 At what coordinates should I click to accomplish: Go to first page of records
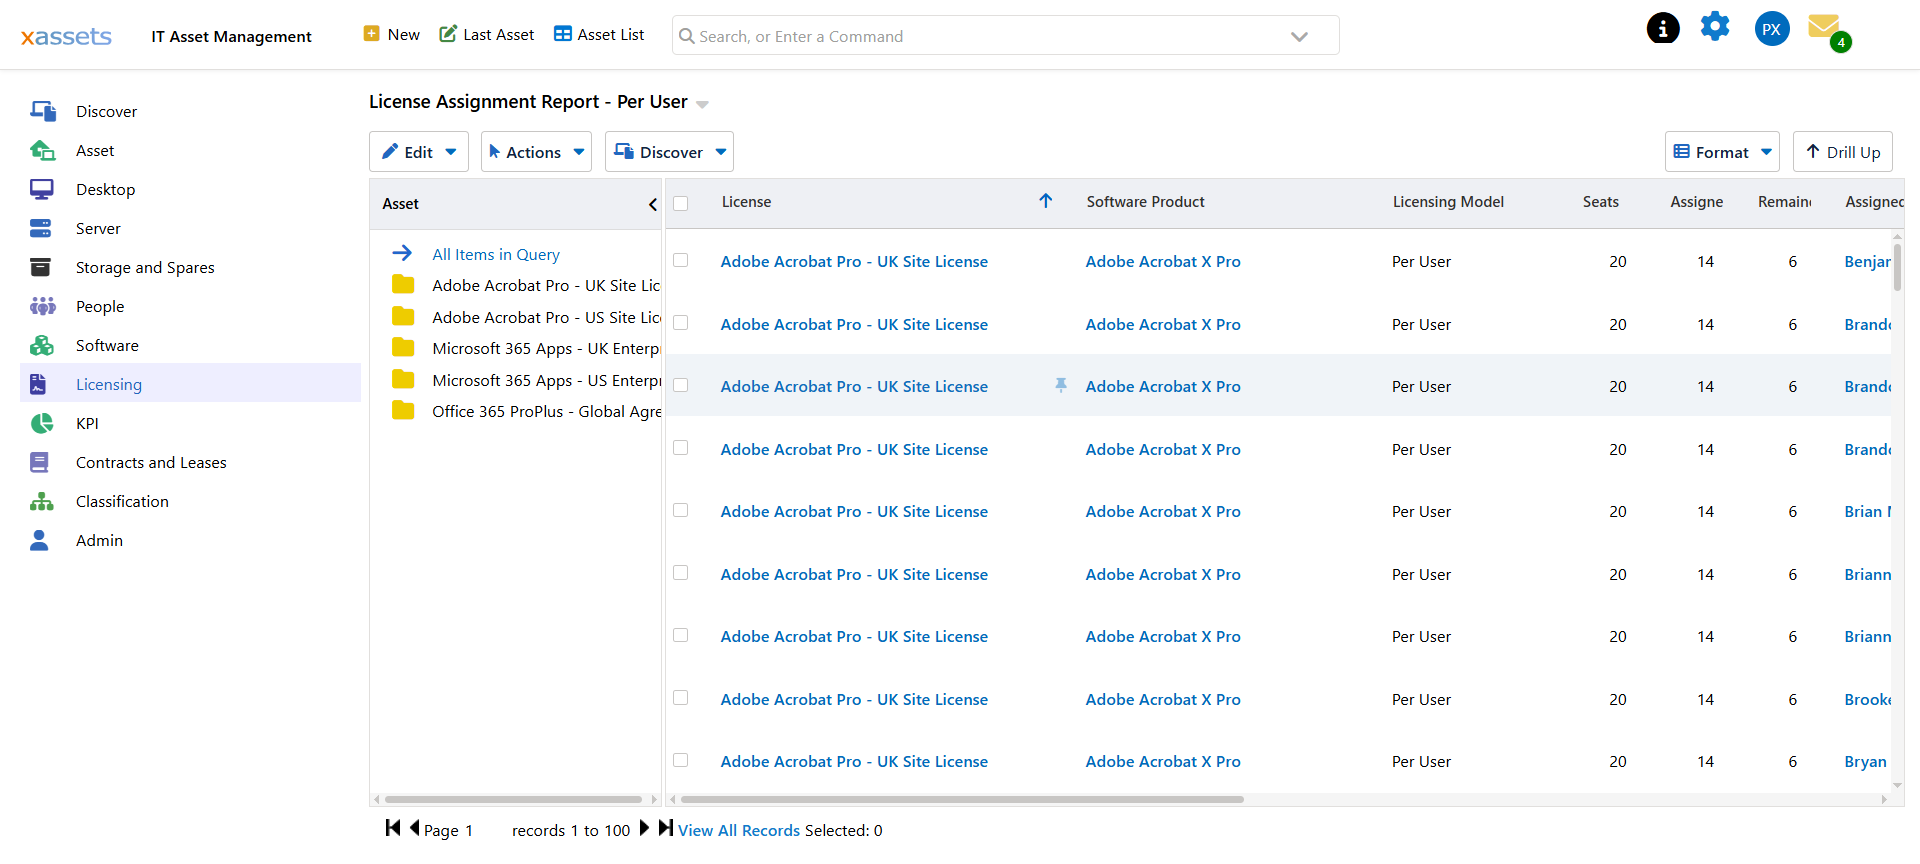pyautogui.click(x=393, y=828)
